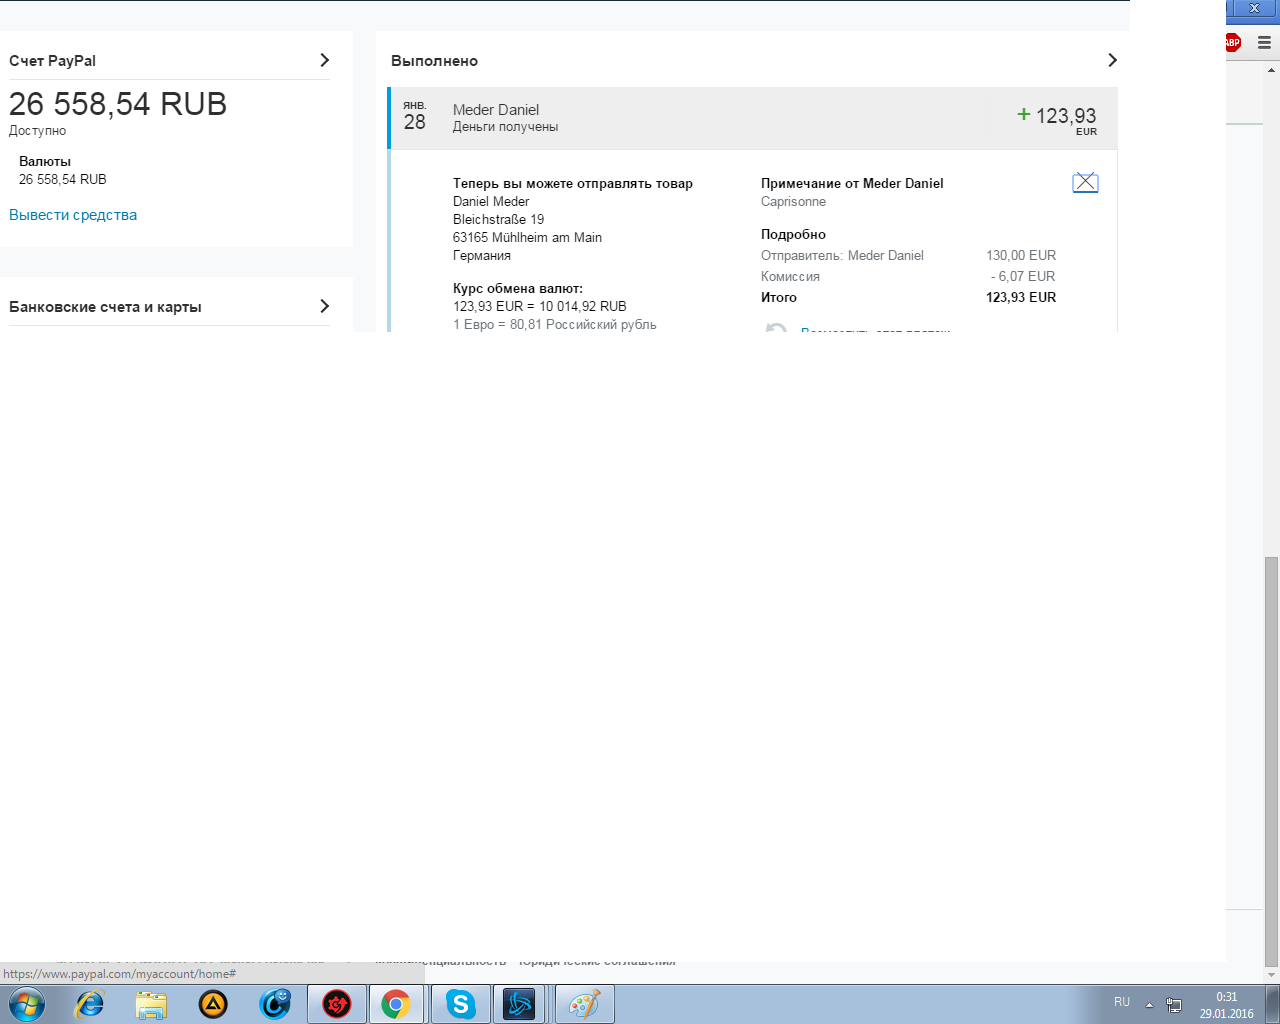The image size is (1280, 1024).
Task: Click the Курс обмена валют label
Action: point(518,288)
